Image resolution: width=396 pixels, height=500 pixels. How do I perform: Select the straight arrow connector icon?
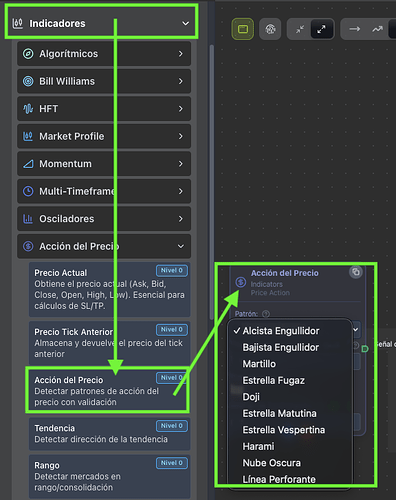click(354, 29)
